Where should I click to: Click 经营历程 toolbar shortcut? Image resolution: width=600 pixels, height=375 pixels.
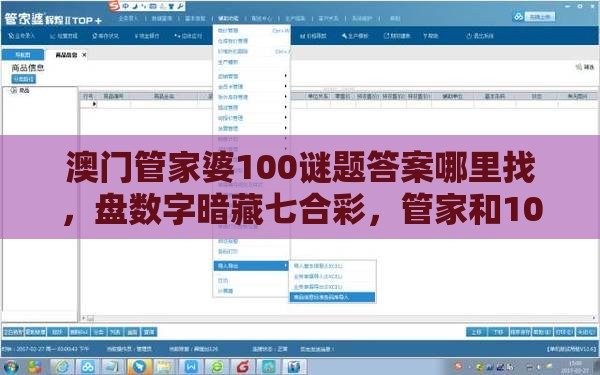[64, 36]
